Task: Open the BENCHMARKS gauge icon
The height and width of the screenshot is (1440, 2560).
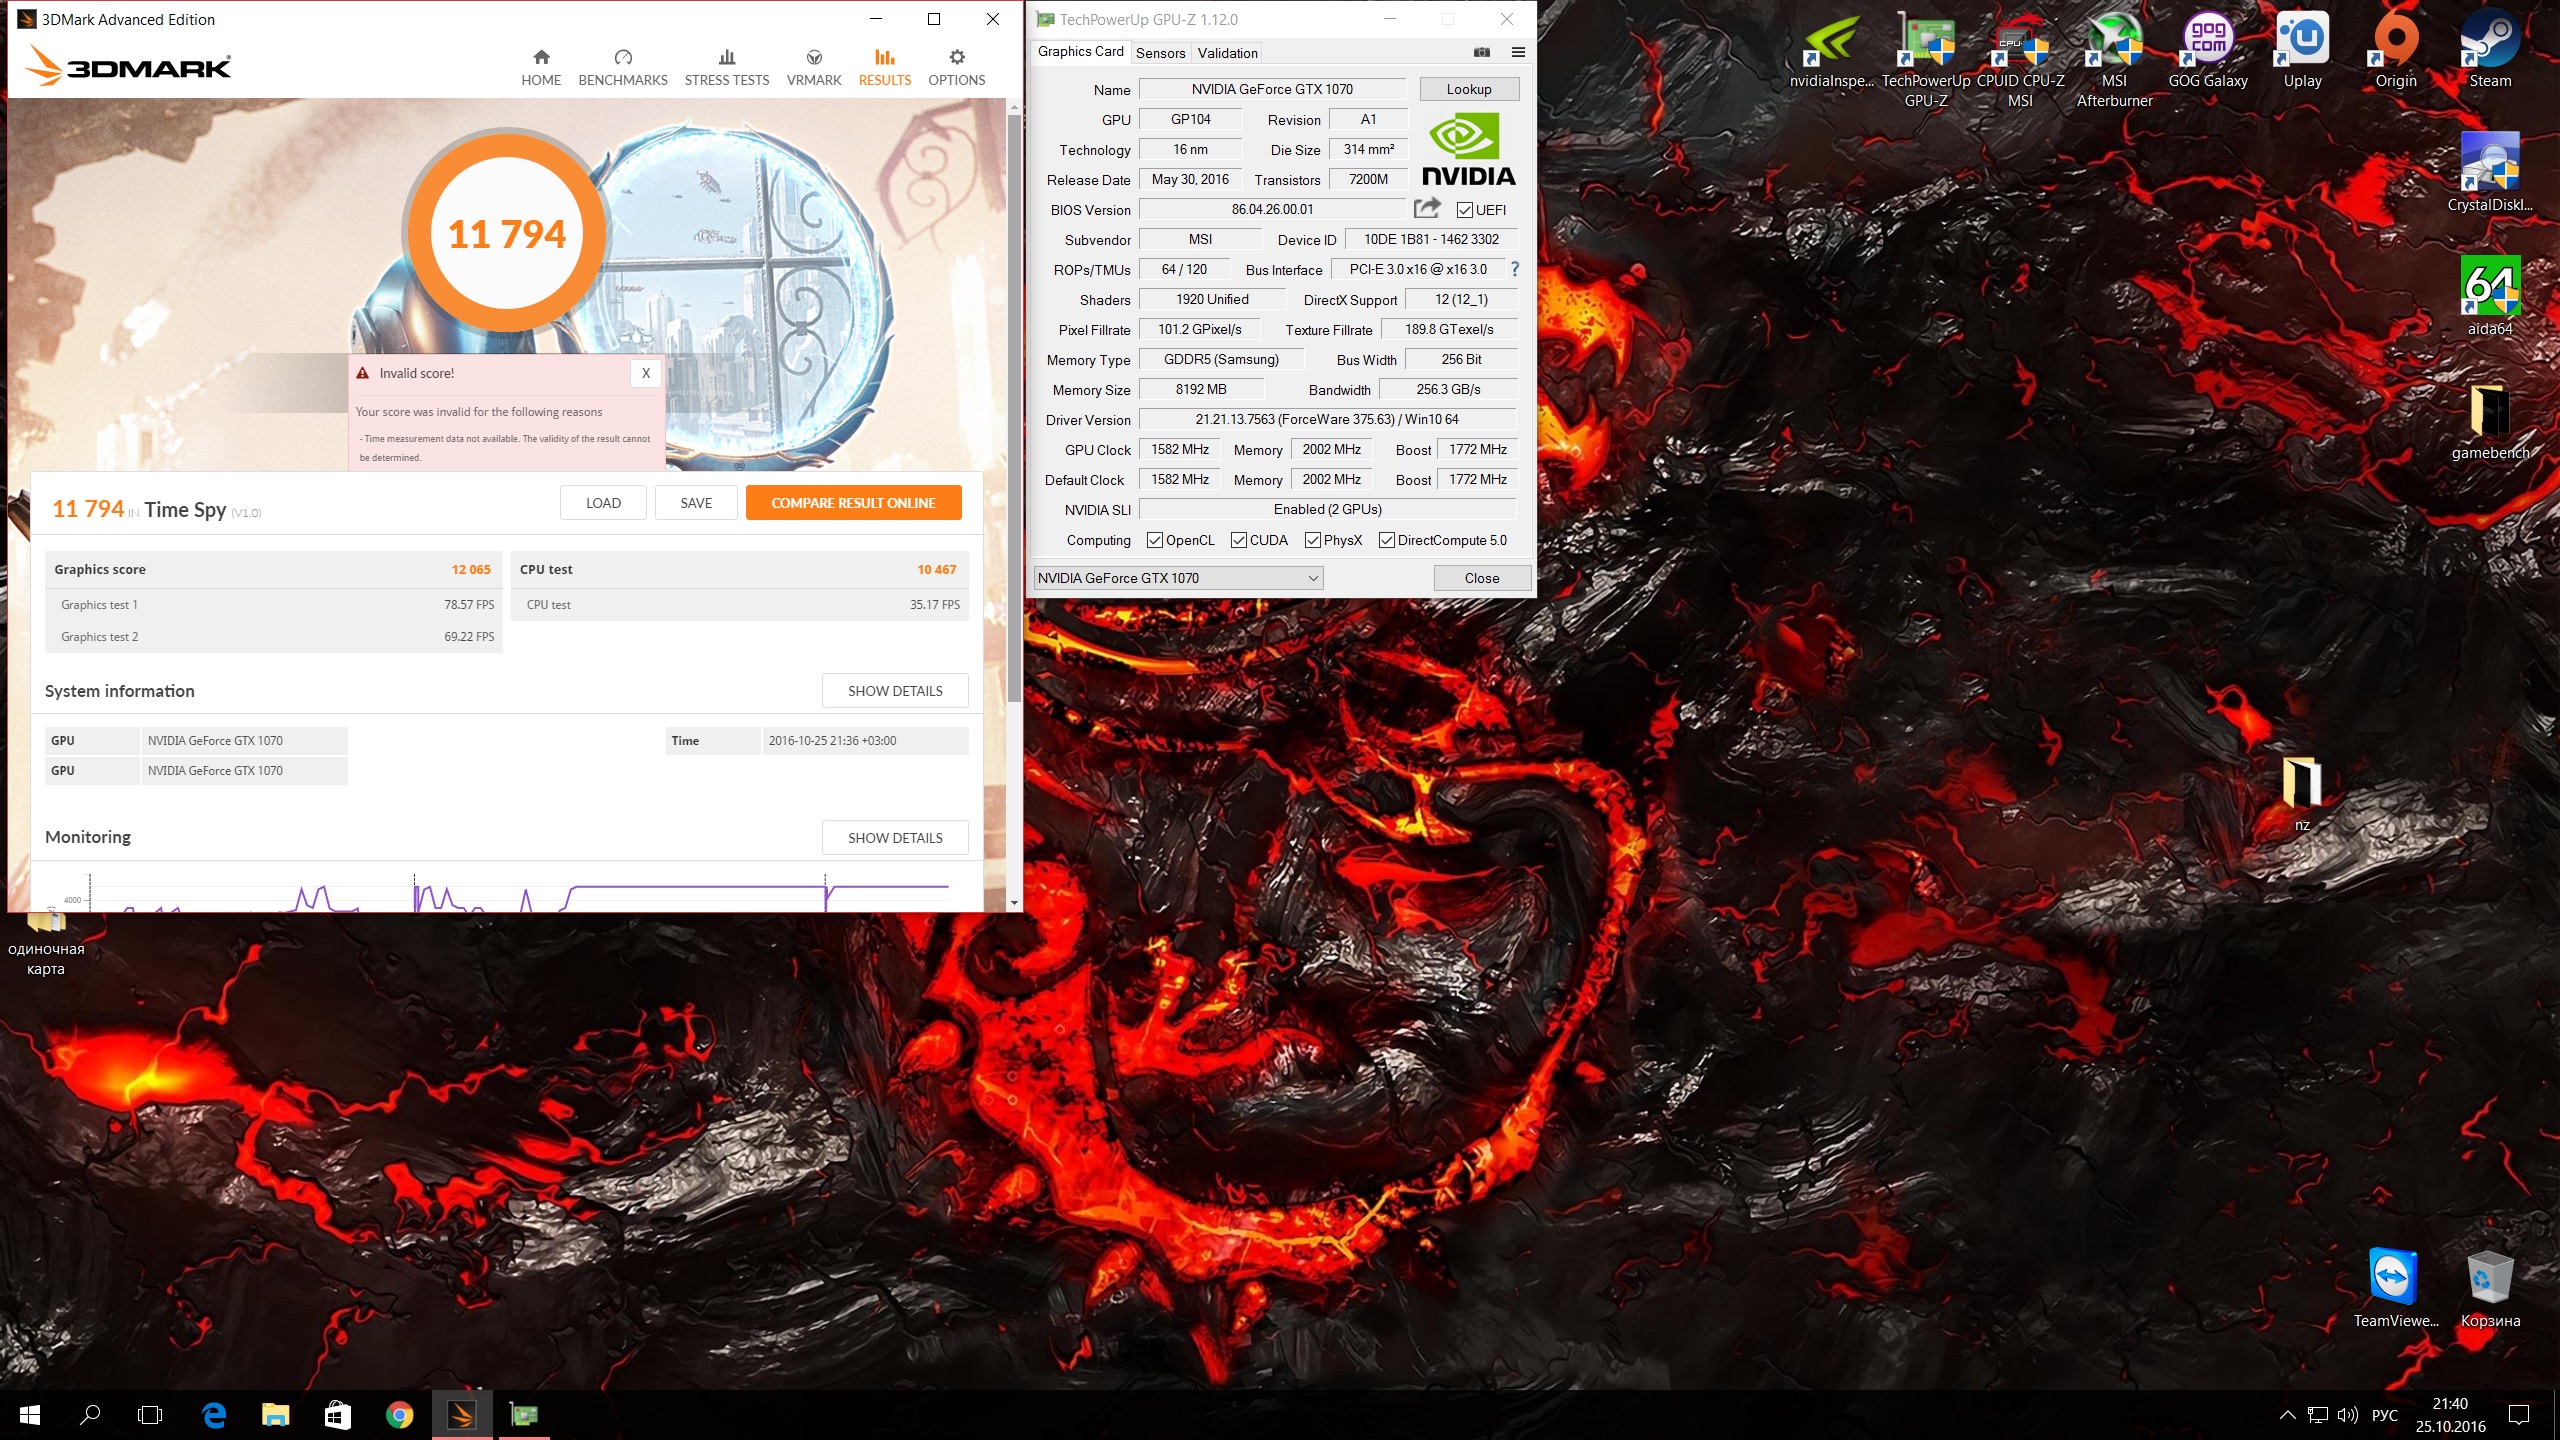Action: tap(622, 58)
